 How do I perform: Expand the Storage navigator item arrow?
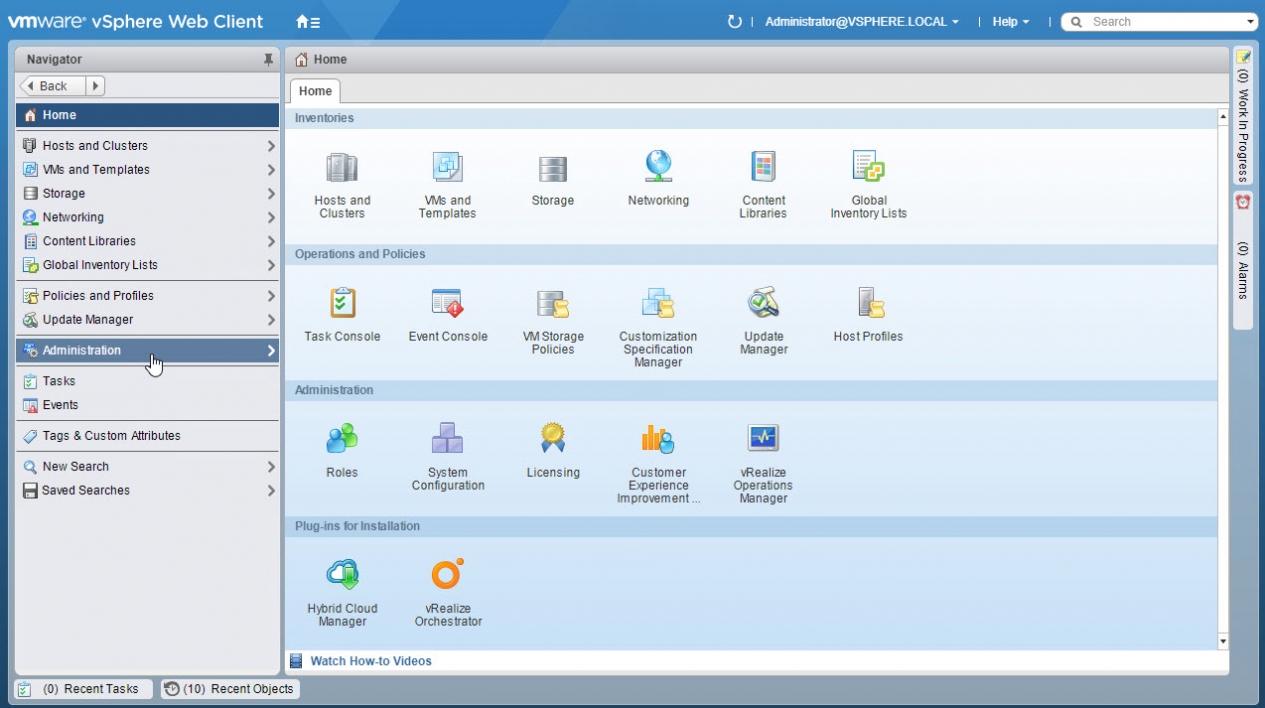point(271,194)
